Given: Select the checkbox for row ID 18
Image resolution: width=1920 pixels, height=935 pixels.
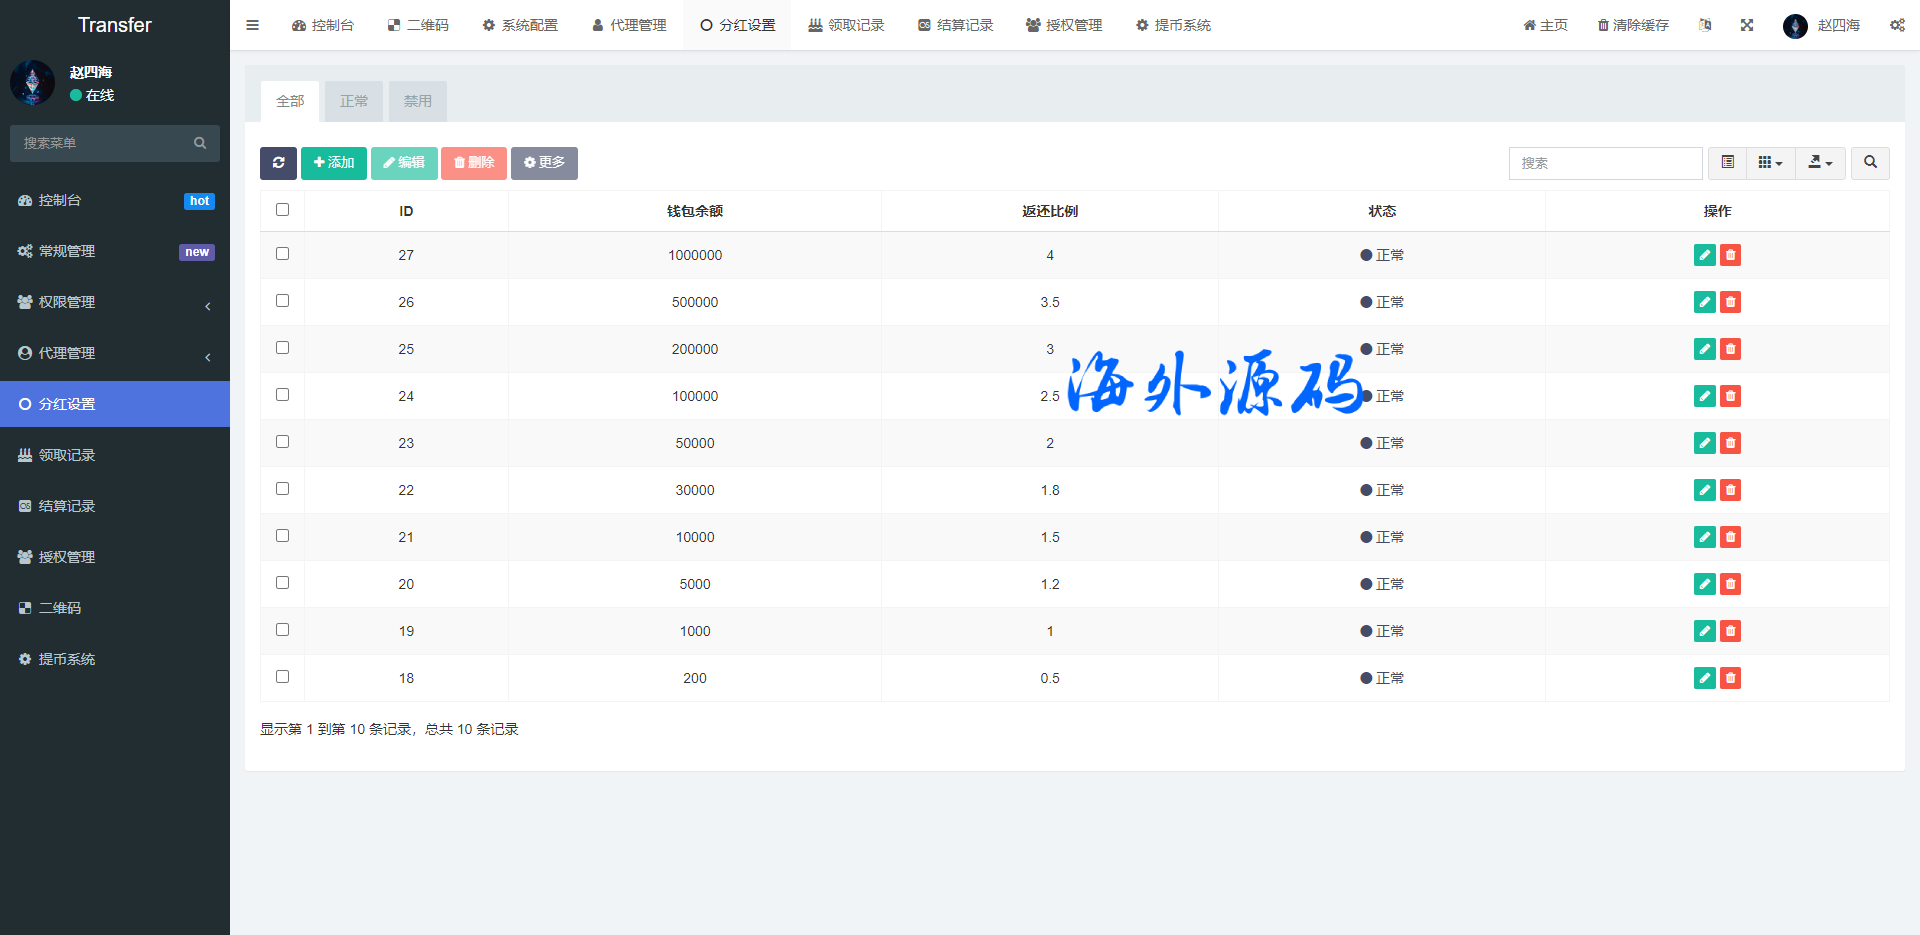Looking at the screenshot, I should coord(283,677).
